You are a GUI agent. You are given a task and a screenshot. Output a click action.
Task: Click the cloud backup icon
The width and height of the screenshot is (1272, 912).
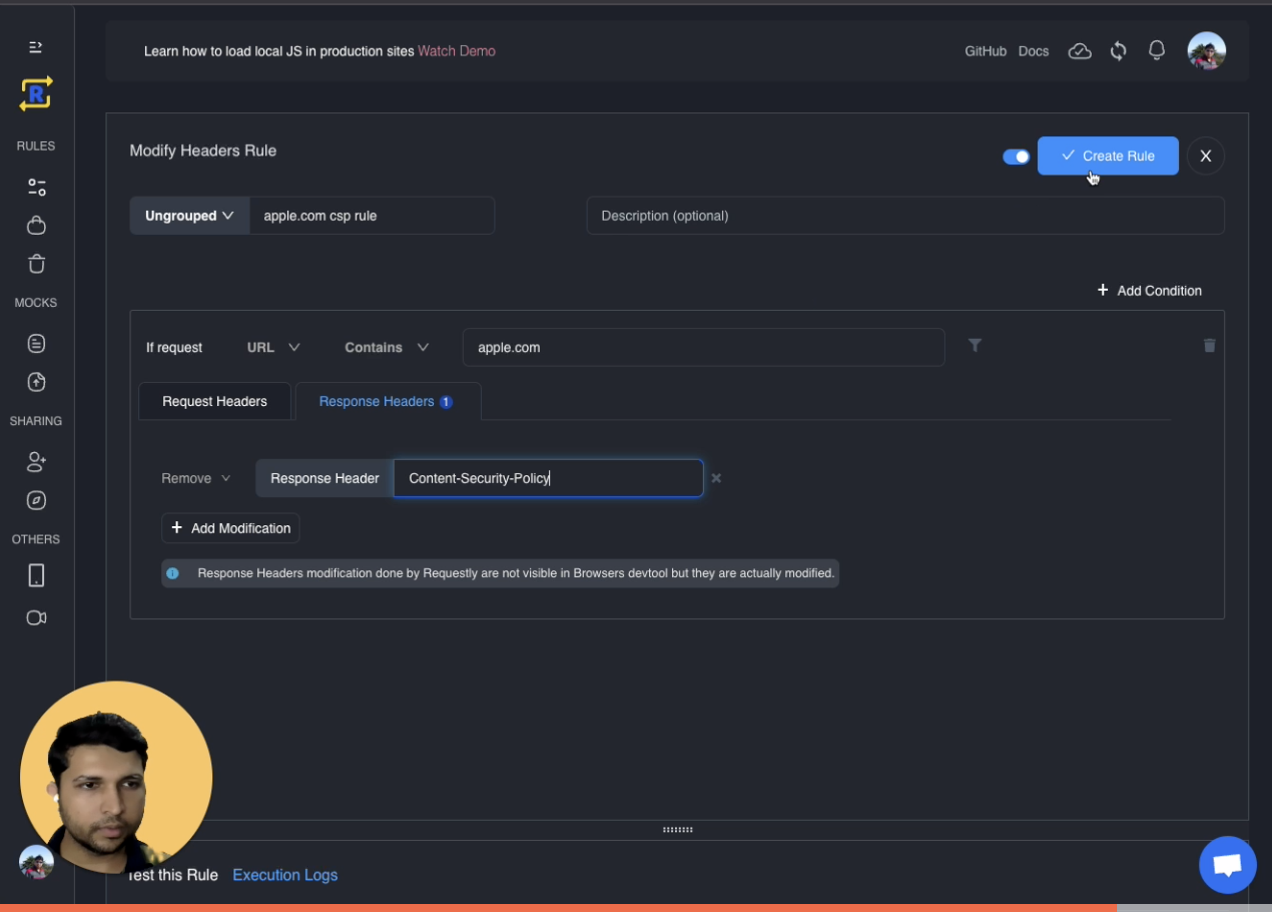1080,51
